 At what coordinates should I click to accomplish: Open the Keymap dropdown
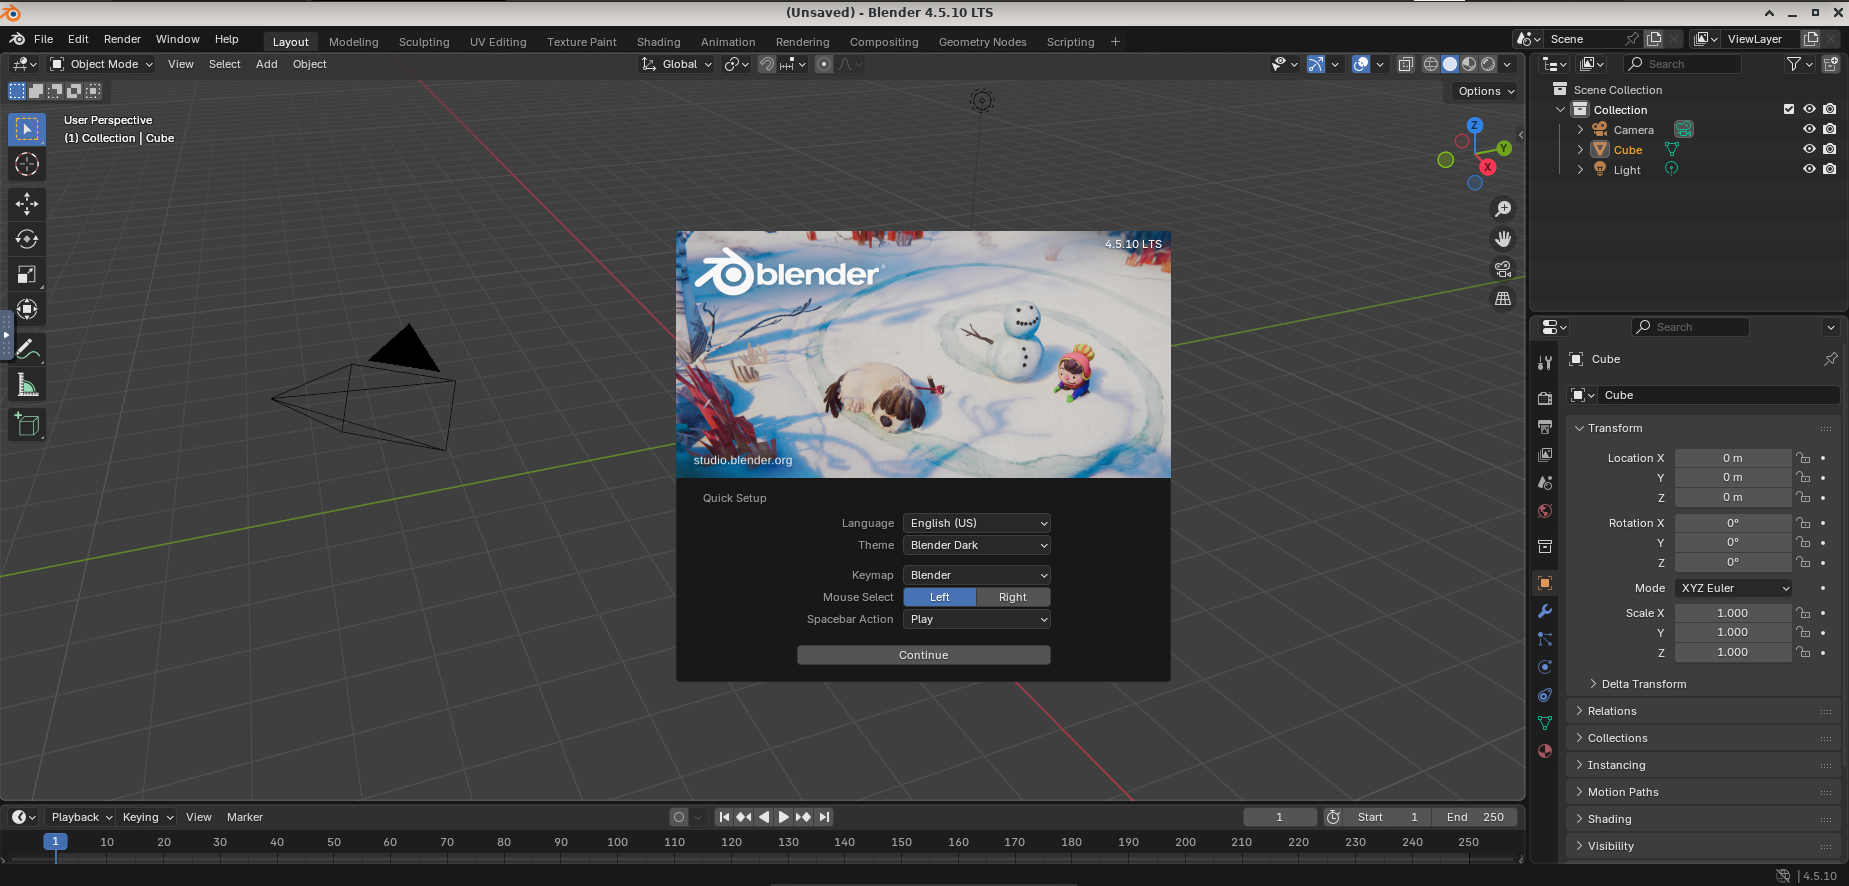(977, 575)
